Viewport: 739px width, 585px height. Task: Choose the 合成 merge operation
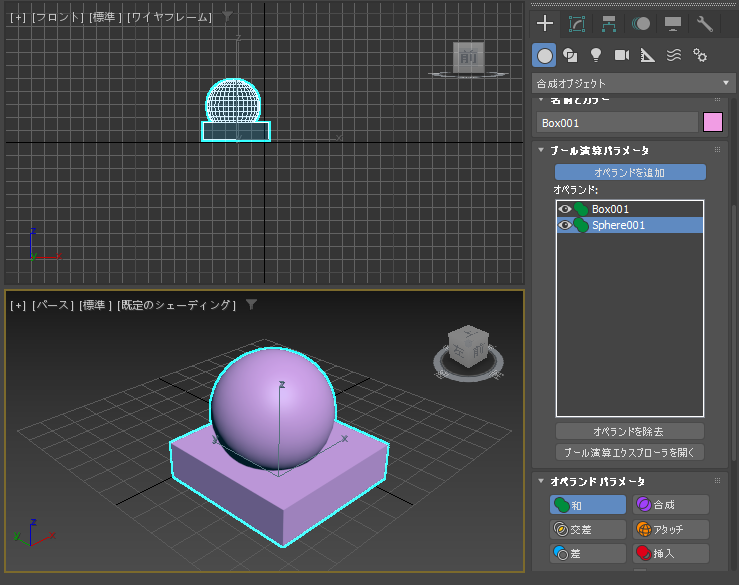click(671, 505)
